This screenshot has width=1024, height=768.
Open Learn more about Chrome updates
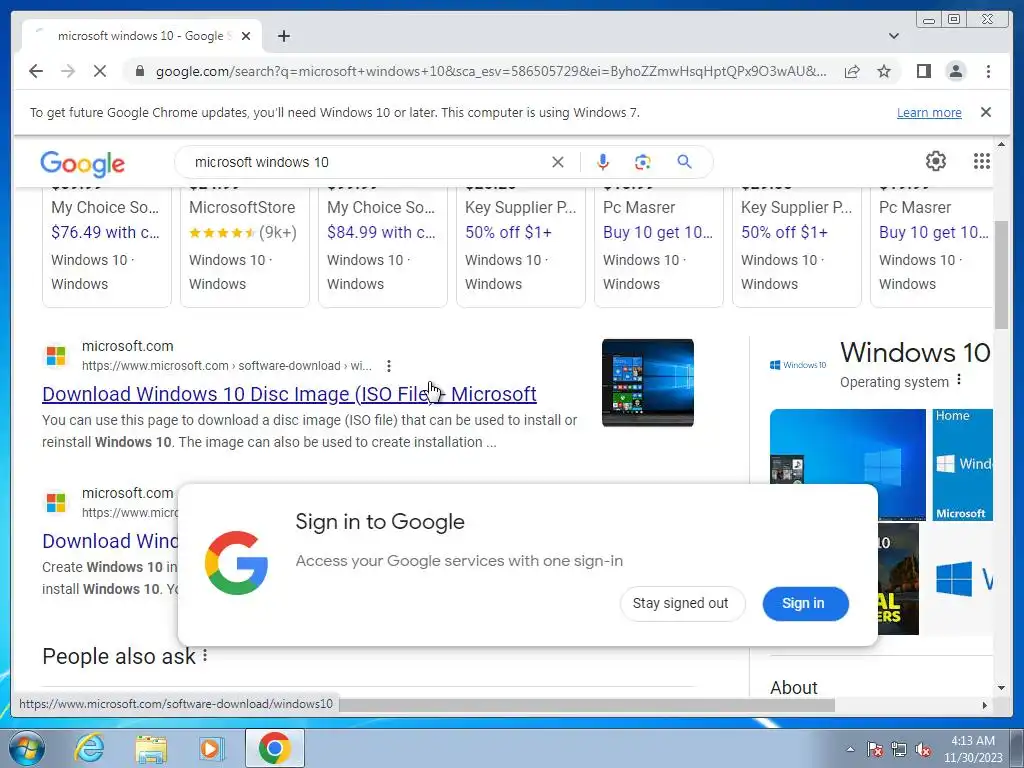coord(929,112)
